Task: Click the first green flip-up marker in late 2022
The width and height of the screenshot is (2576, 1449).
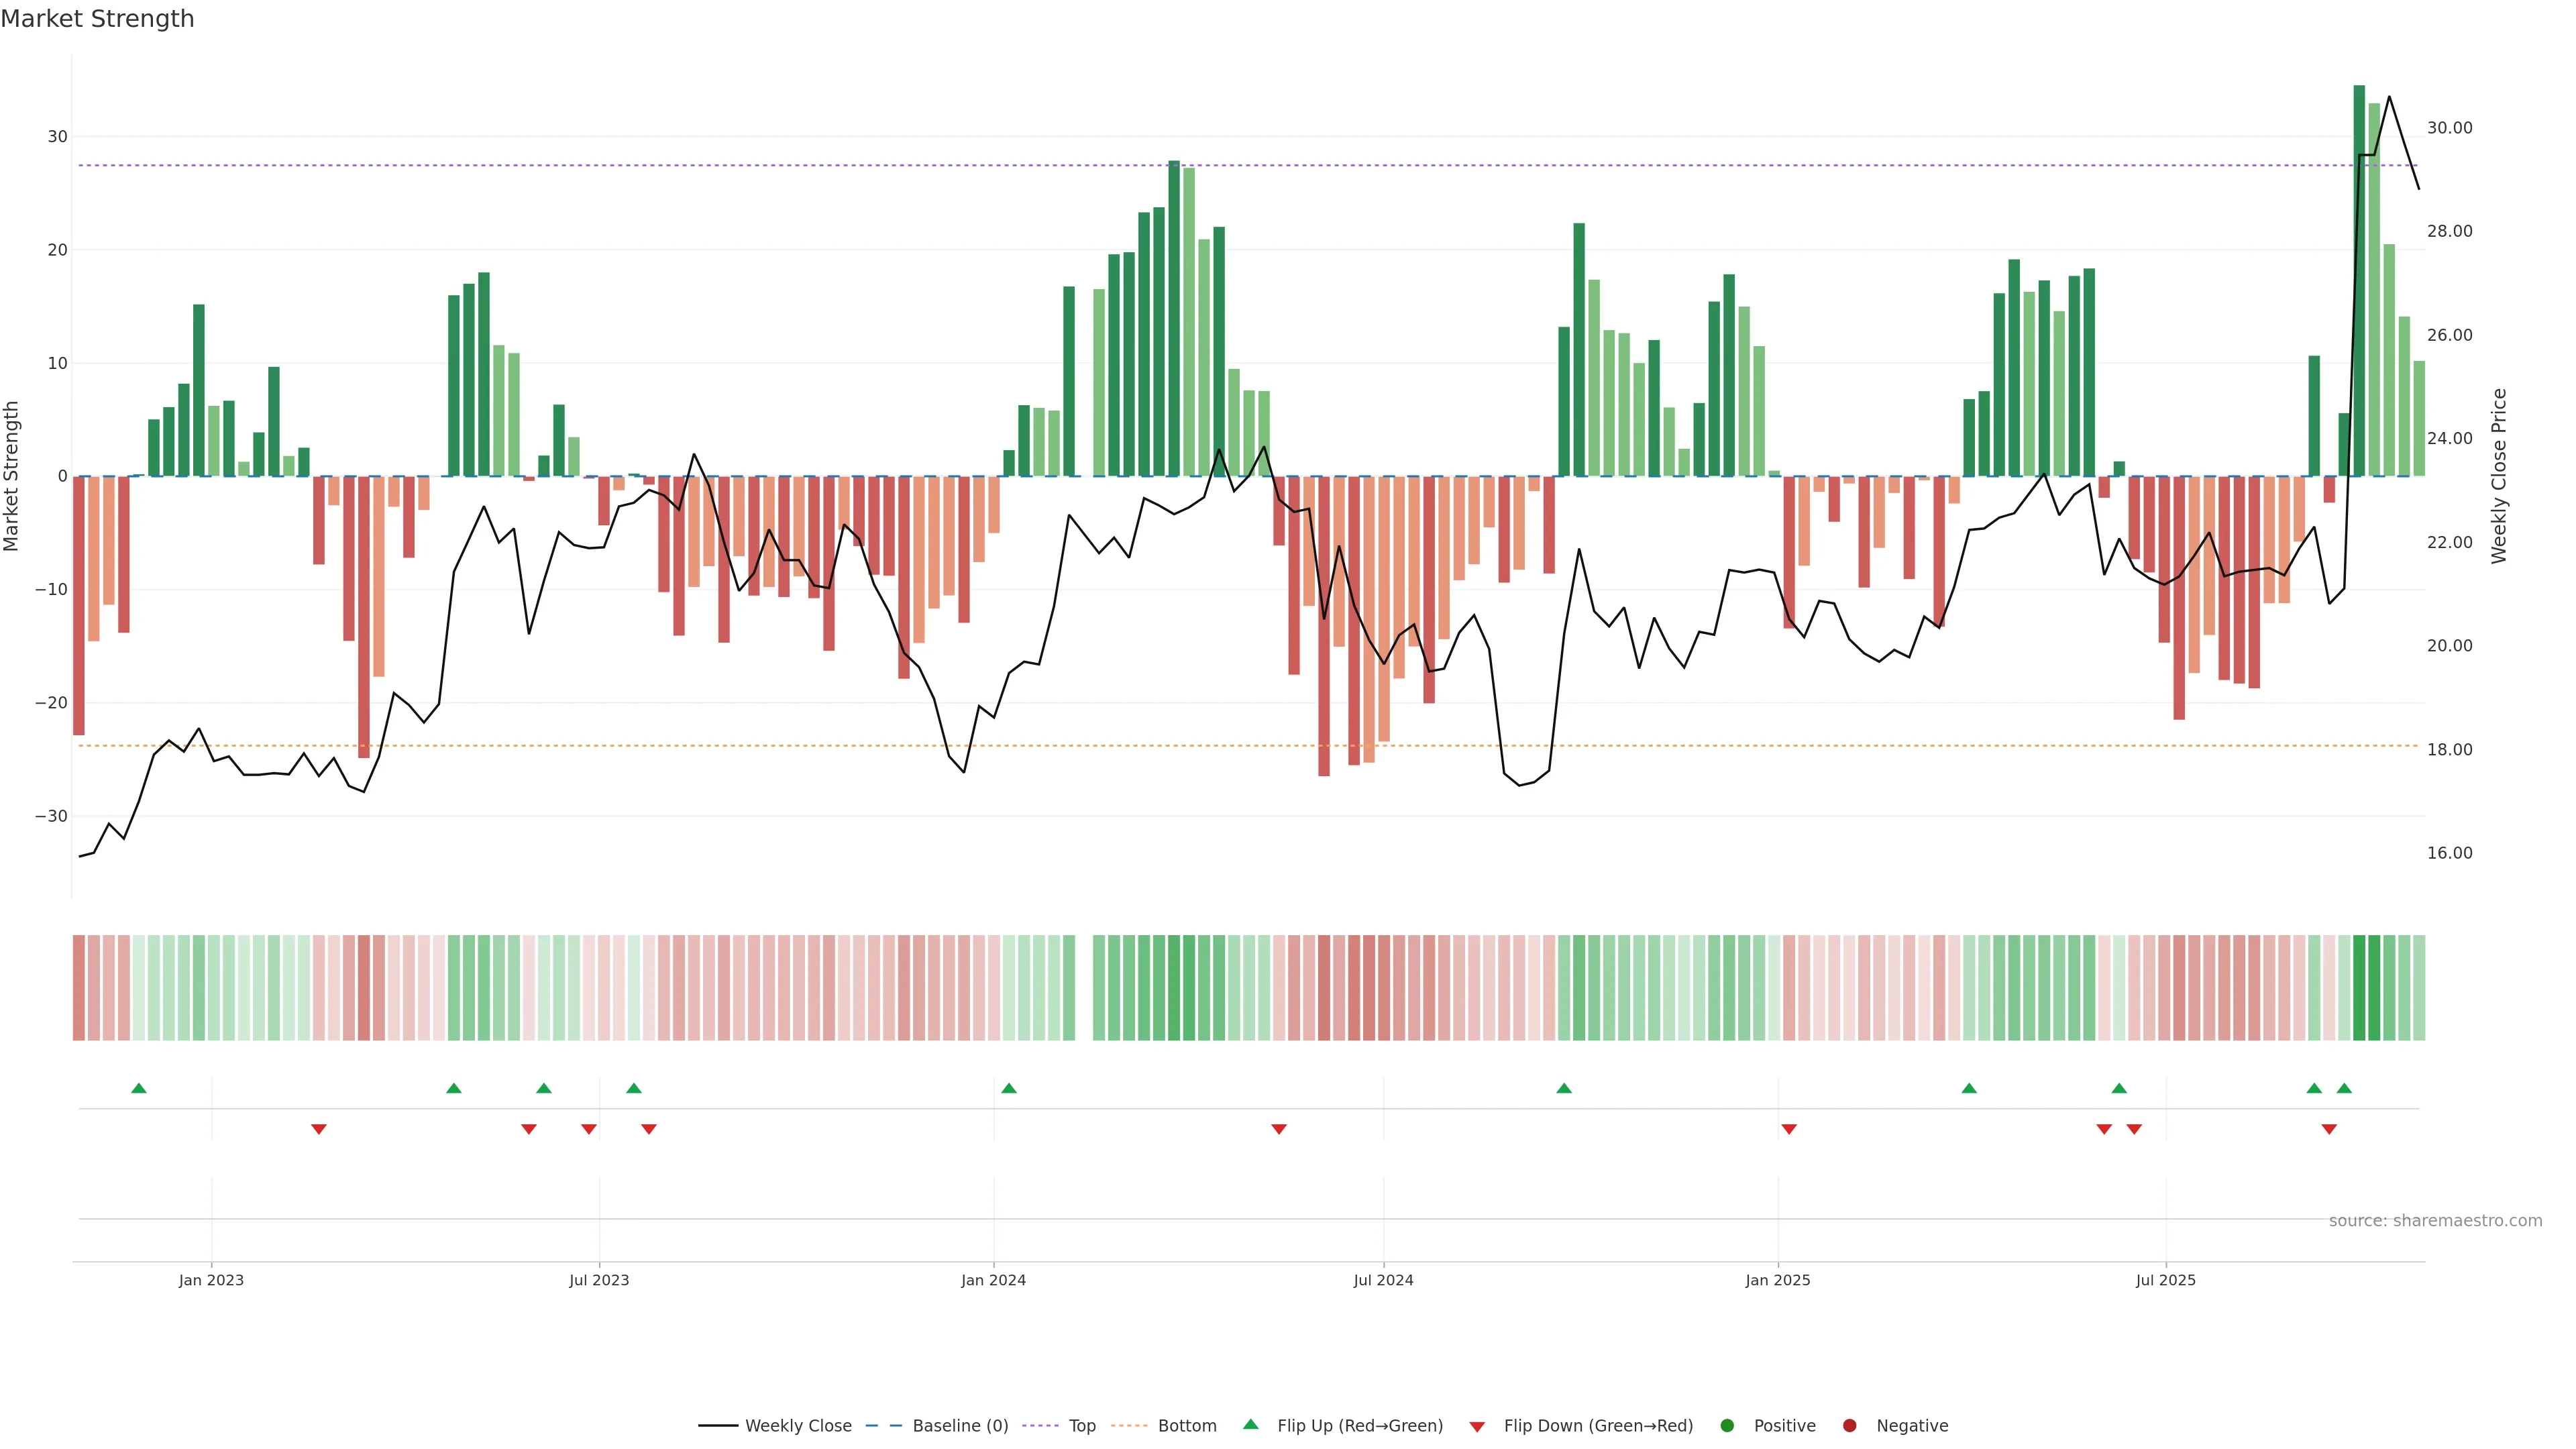Action: 139,1088
